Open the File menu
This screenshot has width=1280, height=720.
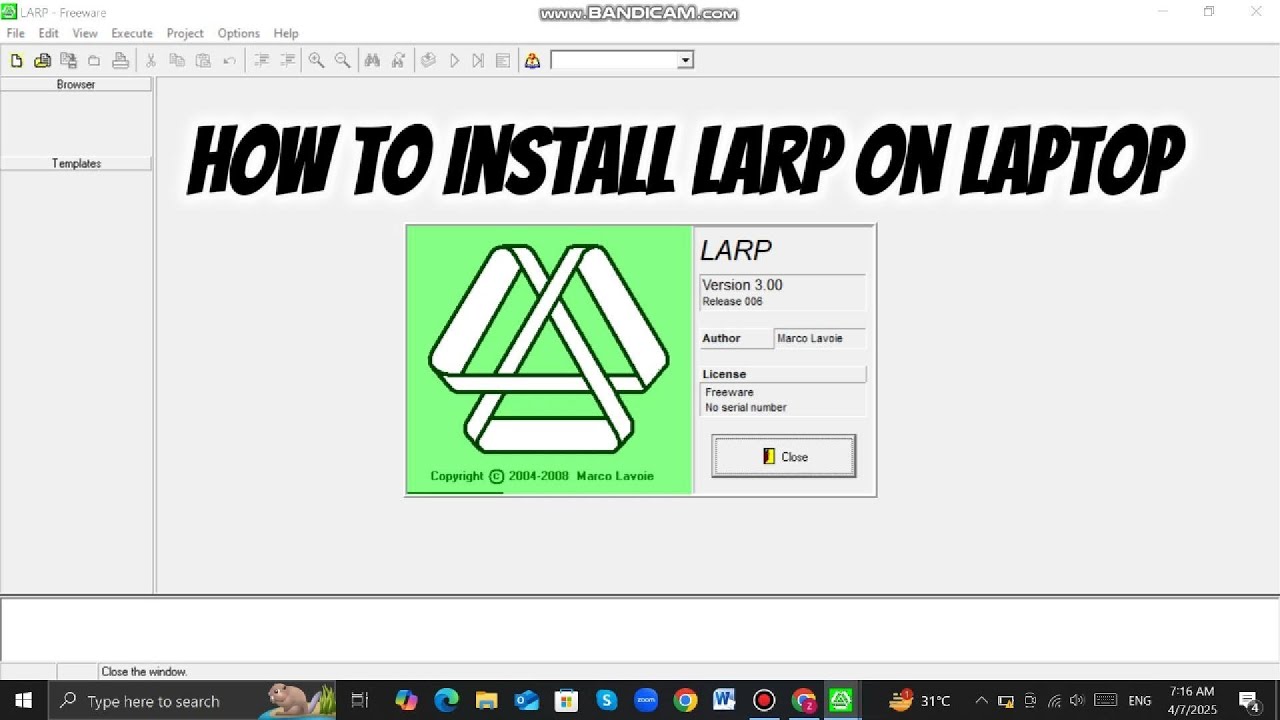point(15,33)
